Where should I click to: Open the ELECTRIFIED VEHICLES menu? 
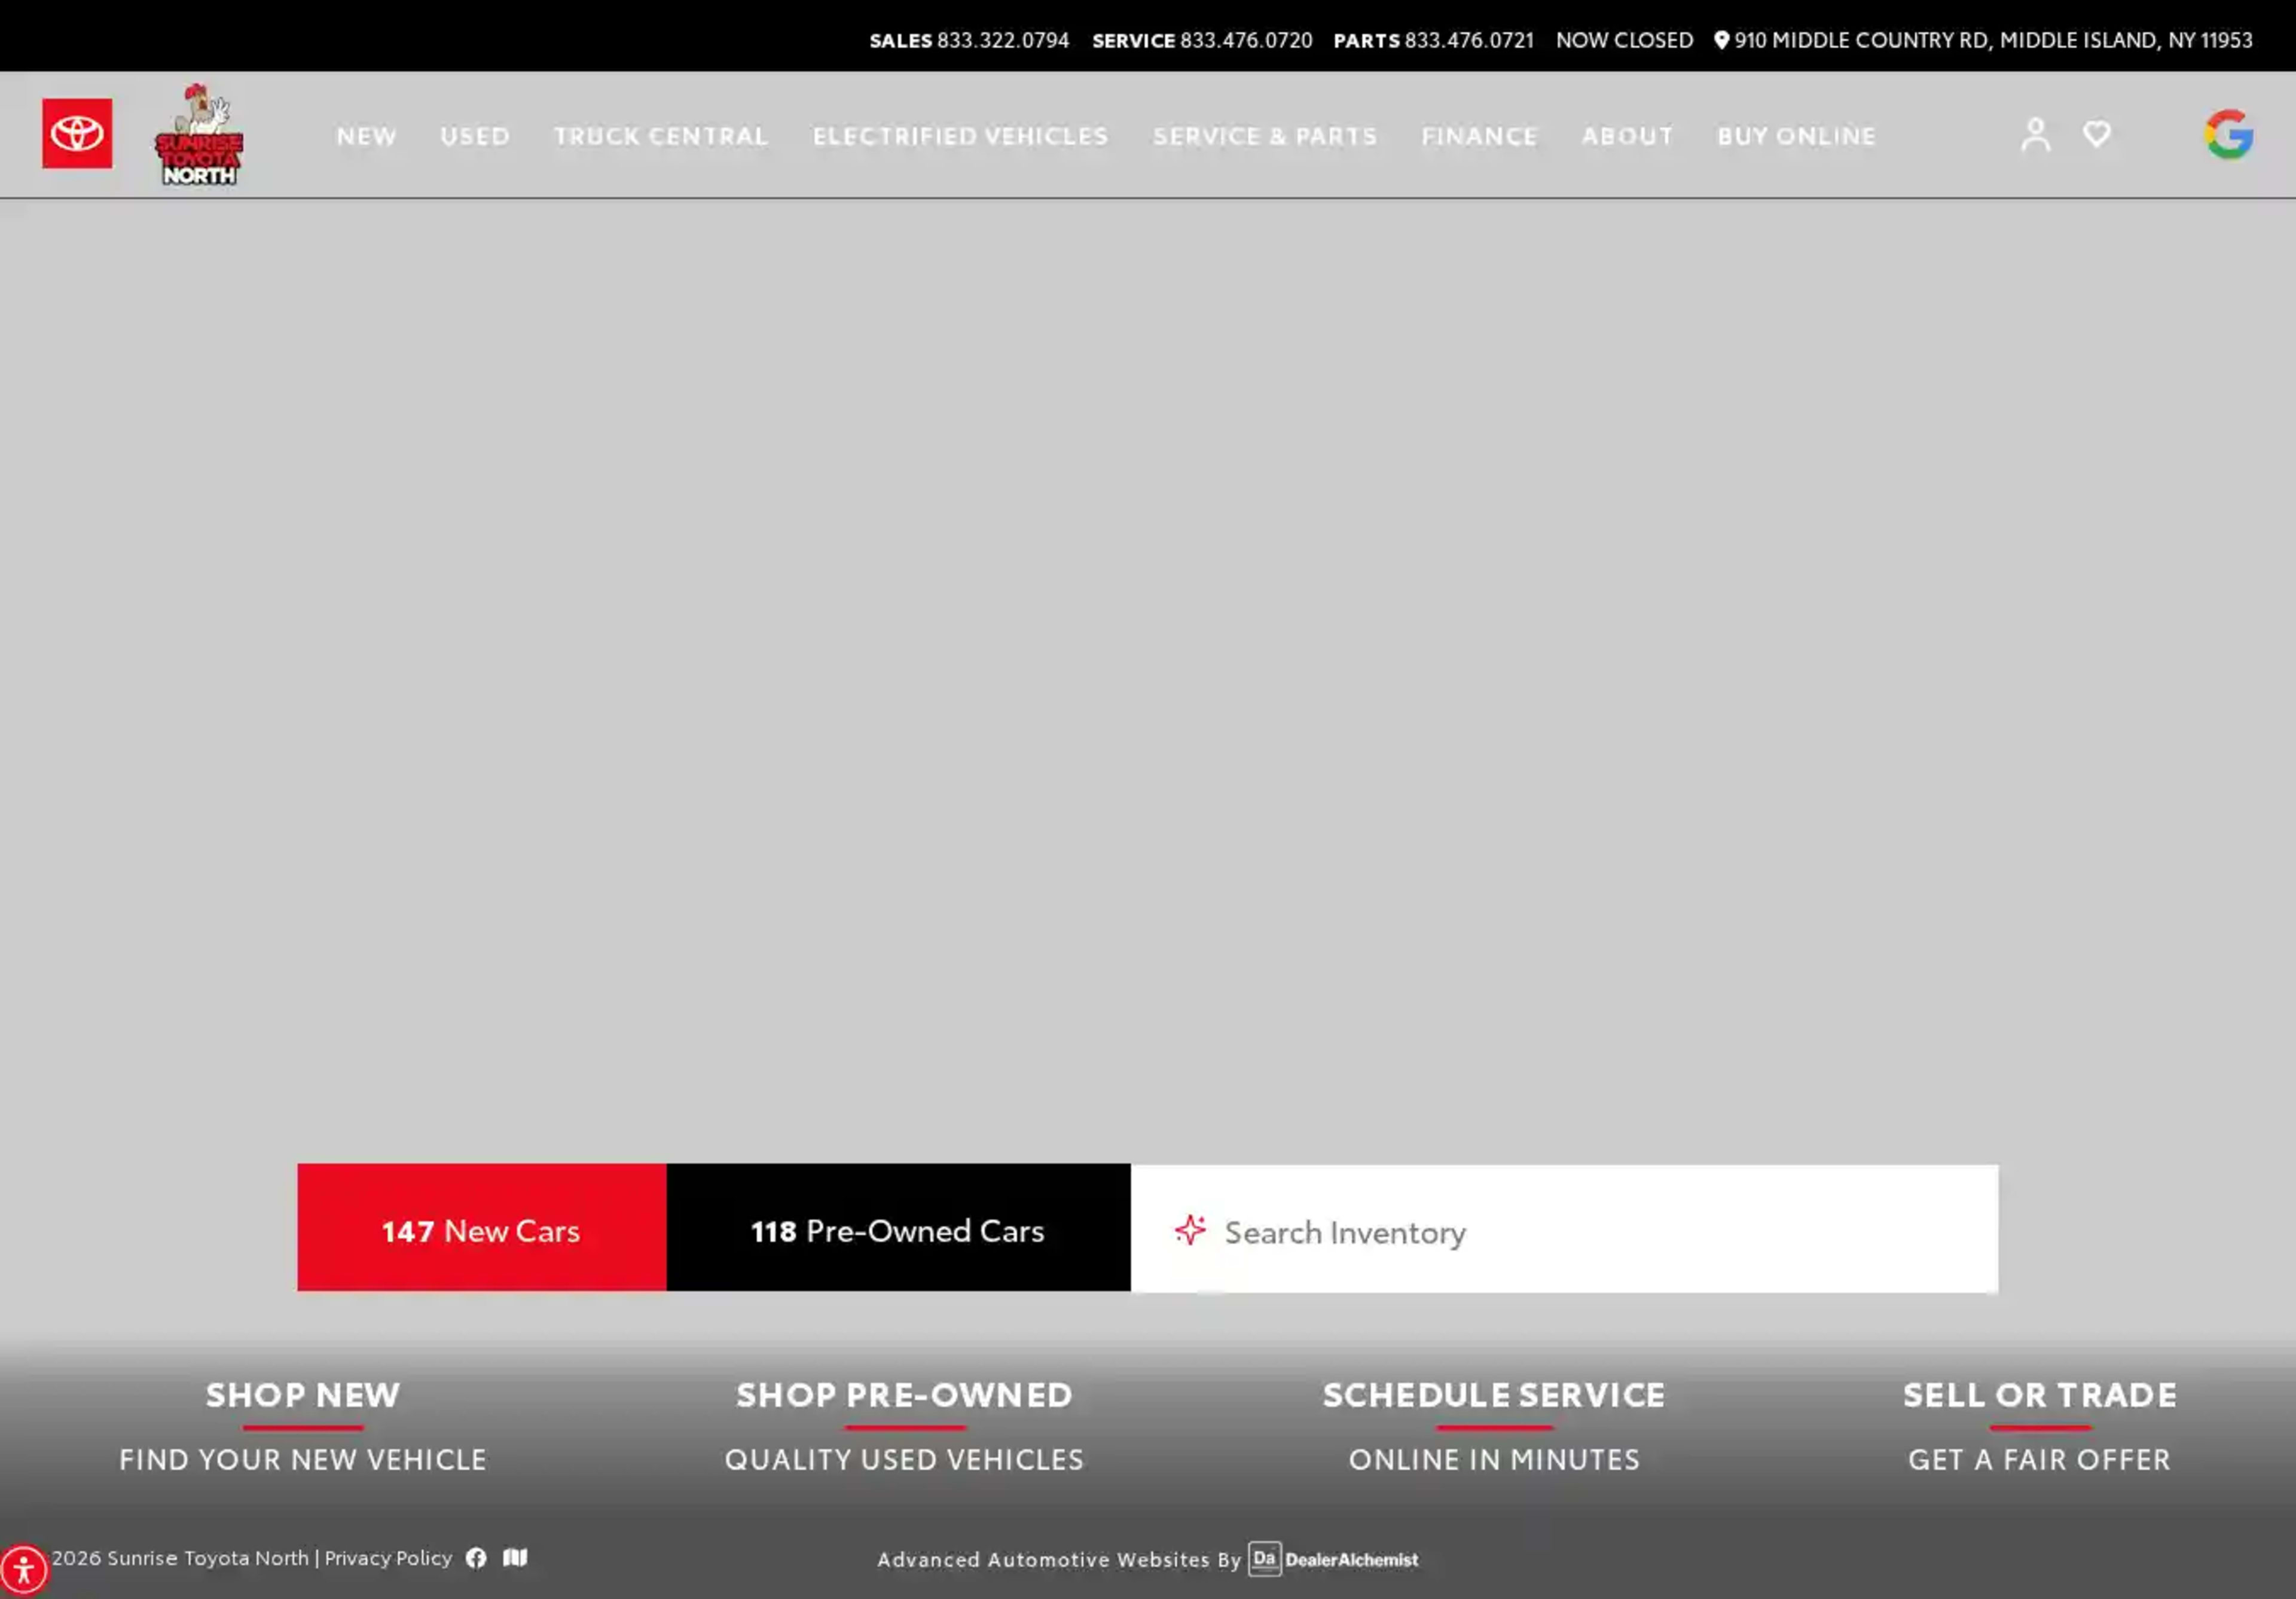coord(960,136)
